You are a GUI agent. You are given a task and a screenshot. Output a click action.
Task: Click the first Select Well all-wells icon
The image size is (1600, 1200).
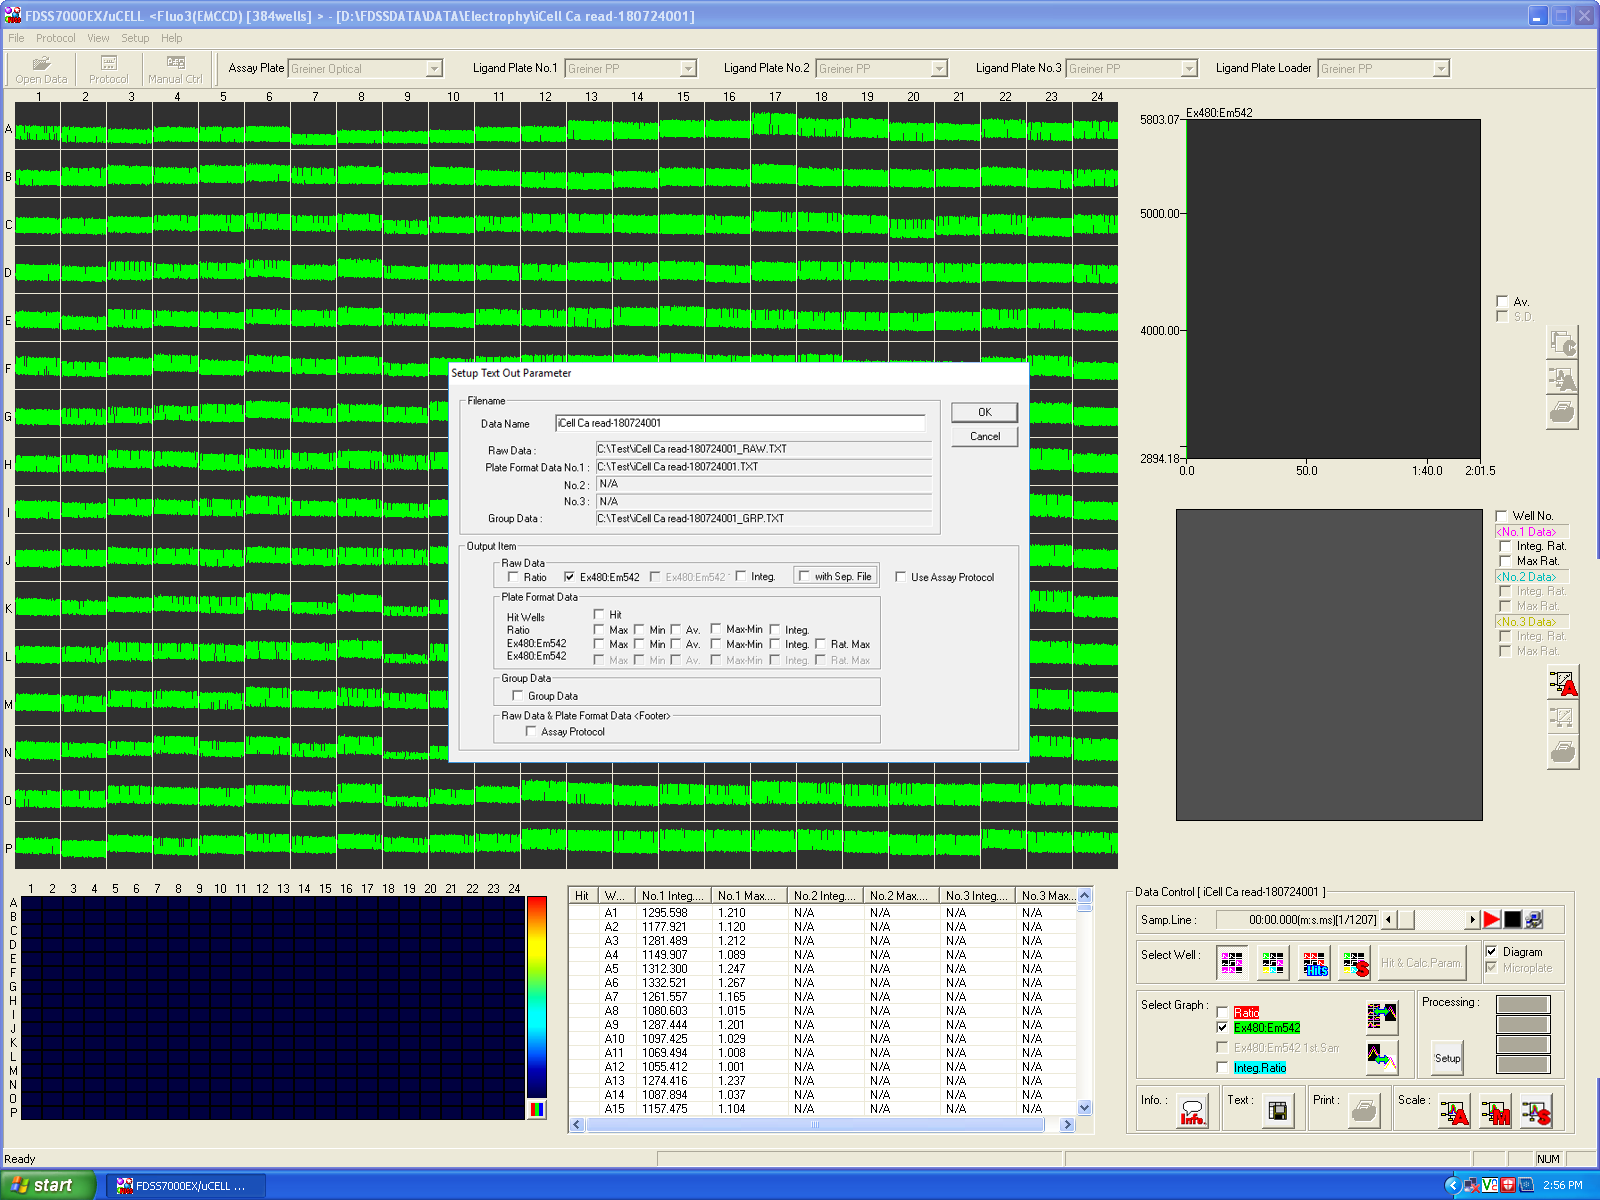[x=1232, y=964]
